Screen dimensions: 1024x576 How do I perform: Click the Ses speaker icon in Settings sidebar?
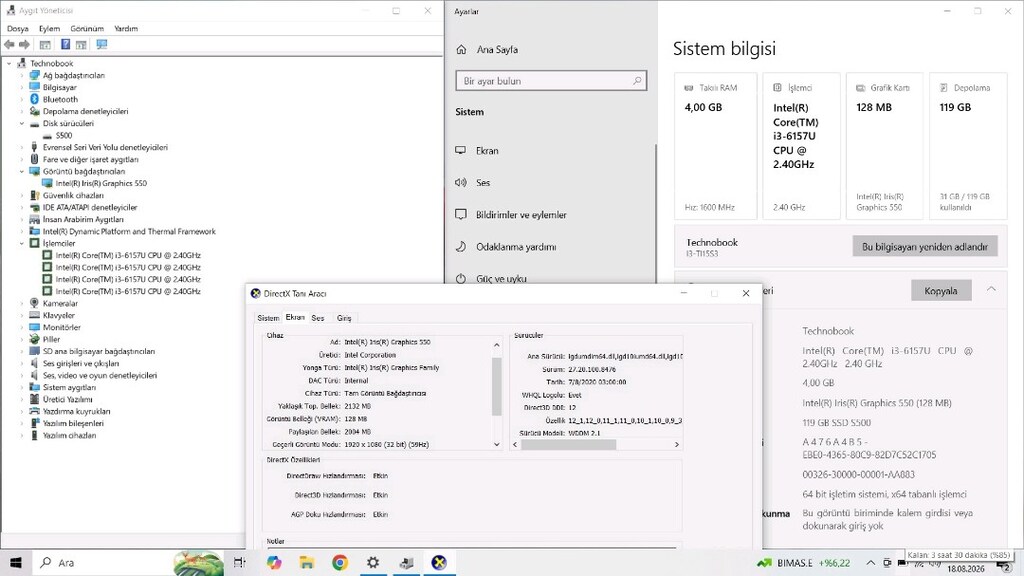click(x=461, y=183)
